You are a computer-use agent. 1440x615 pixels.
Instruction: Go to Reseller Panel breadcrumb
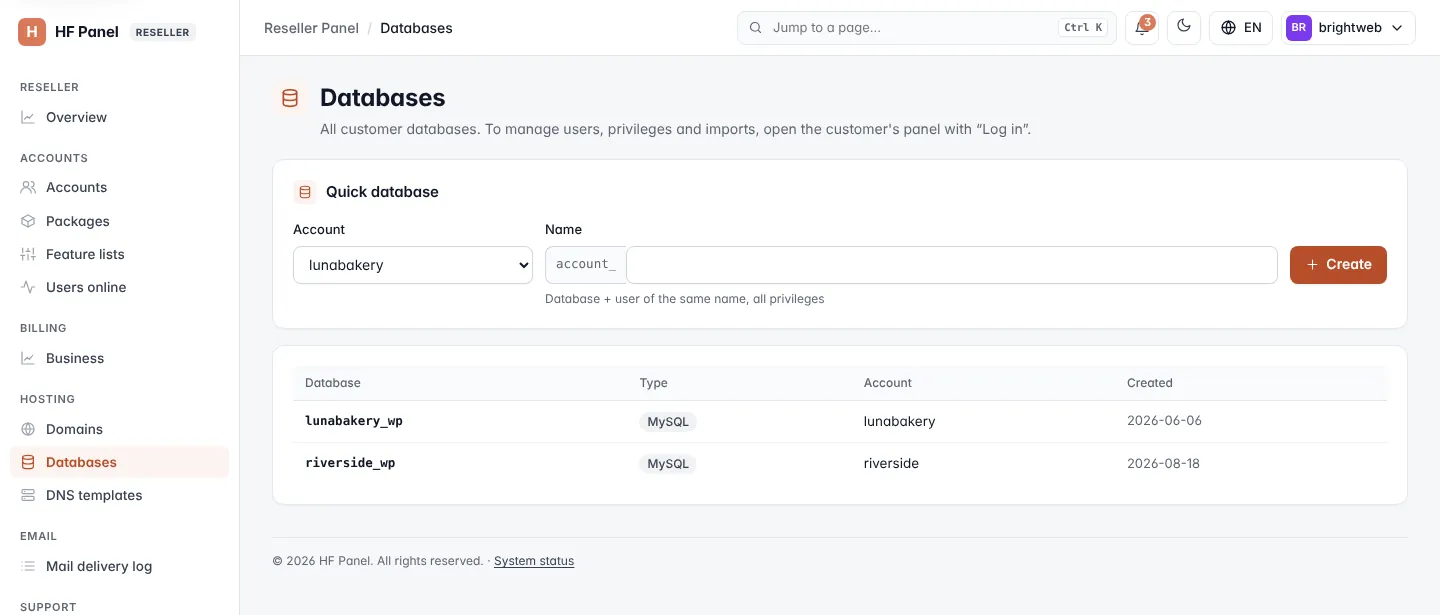311,28
